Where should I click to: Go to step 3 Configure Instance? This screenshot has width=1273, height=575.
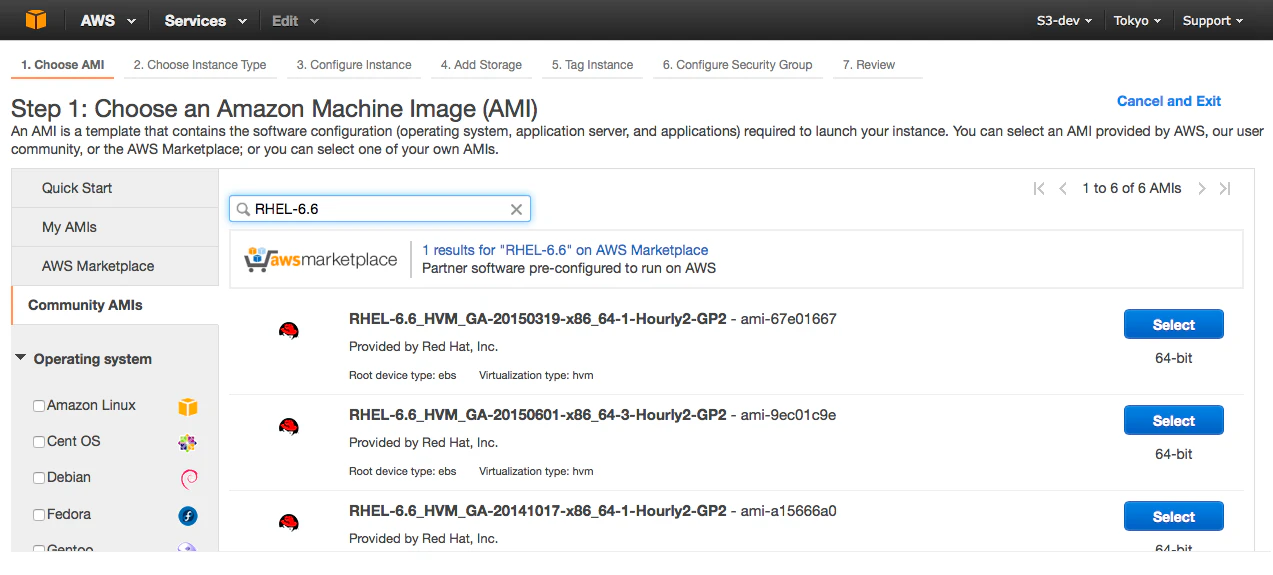point(354,65)
